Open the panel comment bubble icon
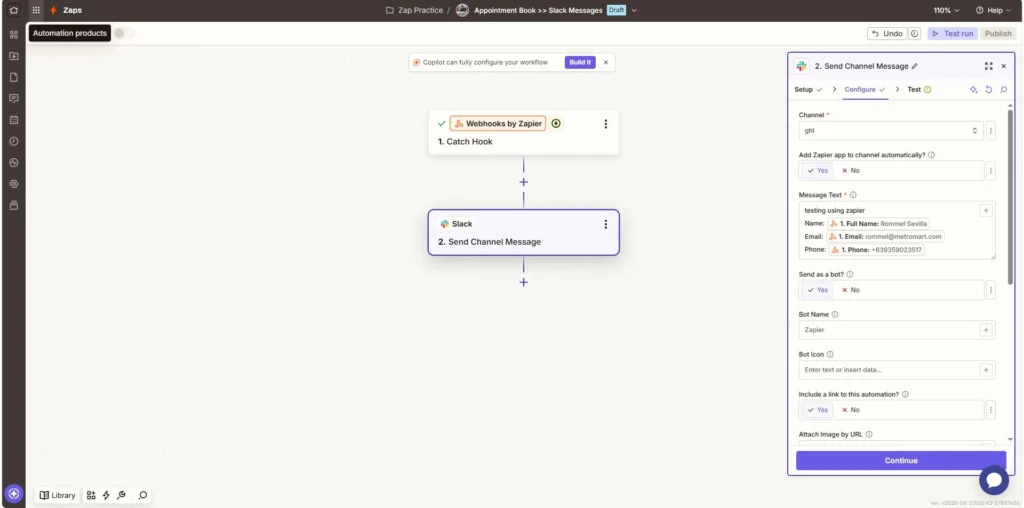 coord(1004,89)
